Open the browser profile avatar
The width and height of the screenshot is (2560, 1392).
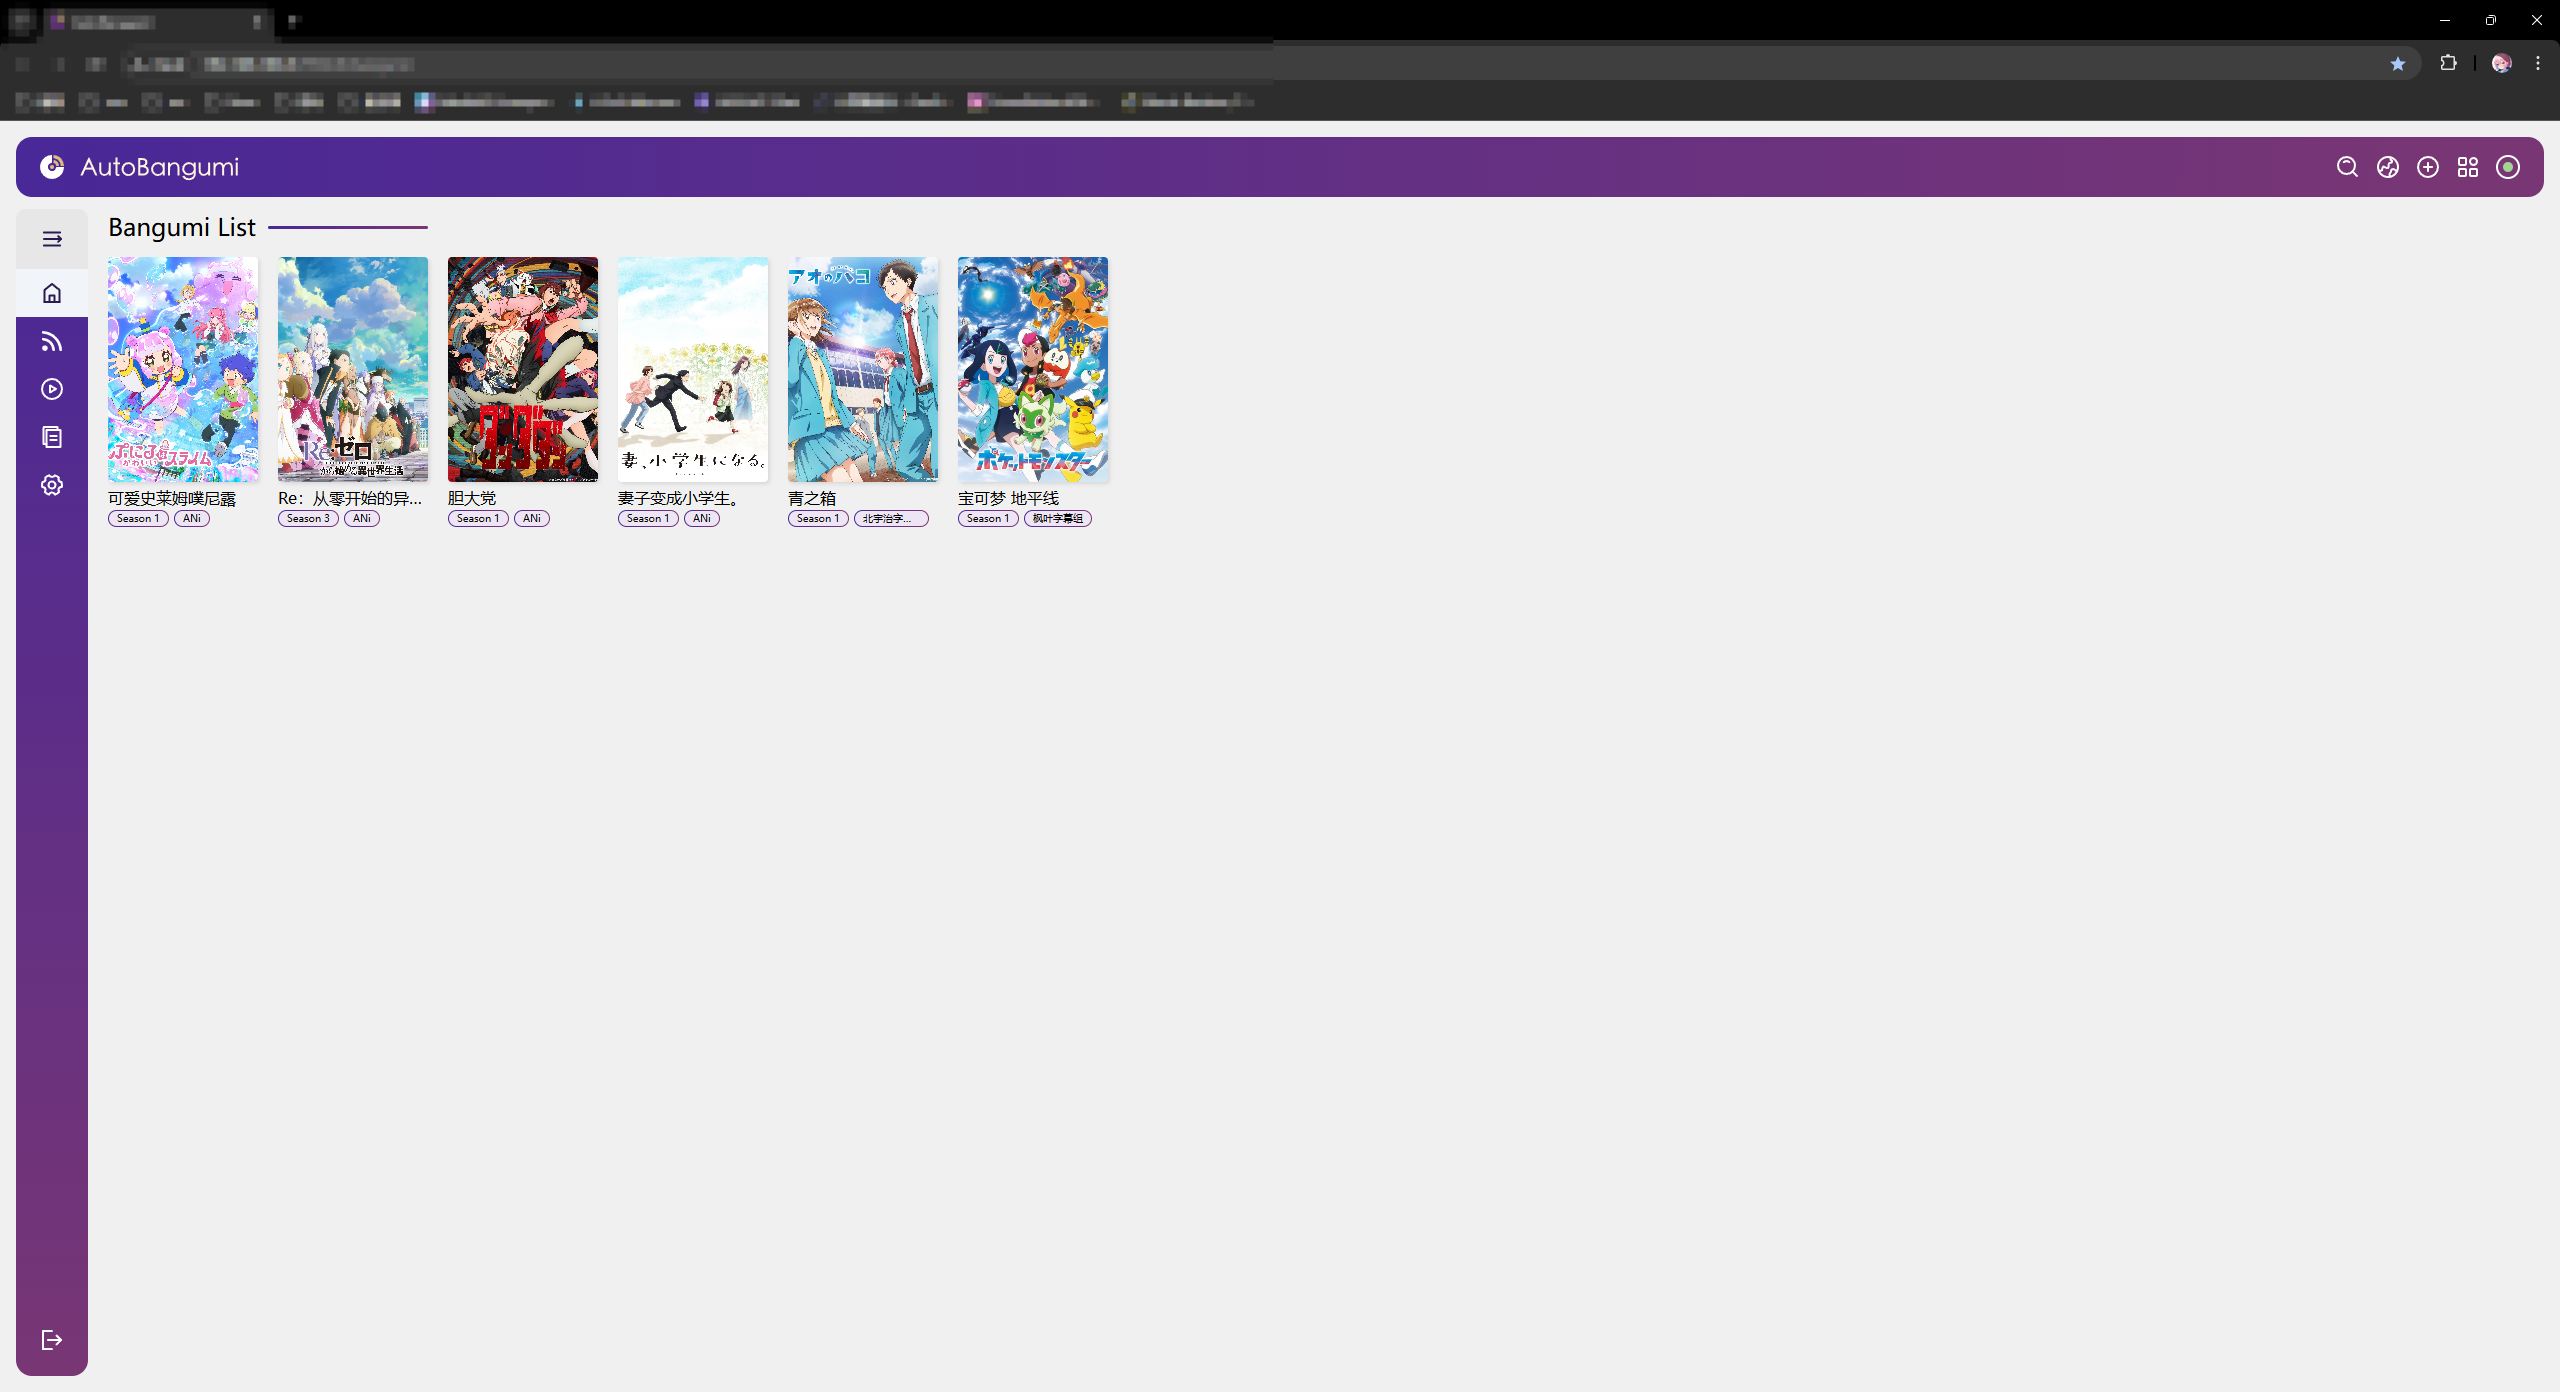pos(2501,63)
